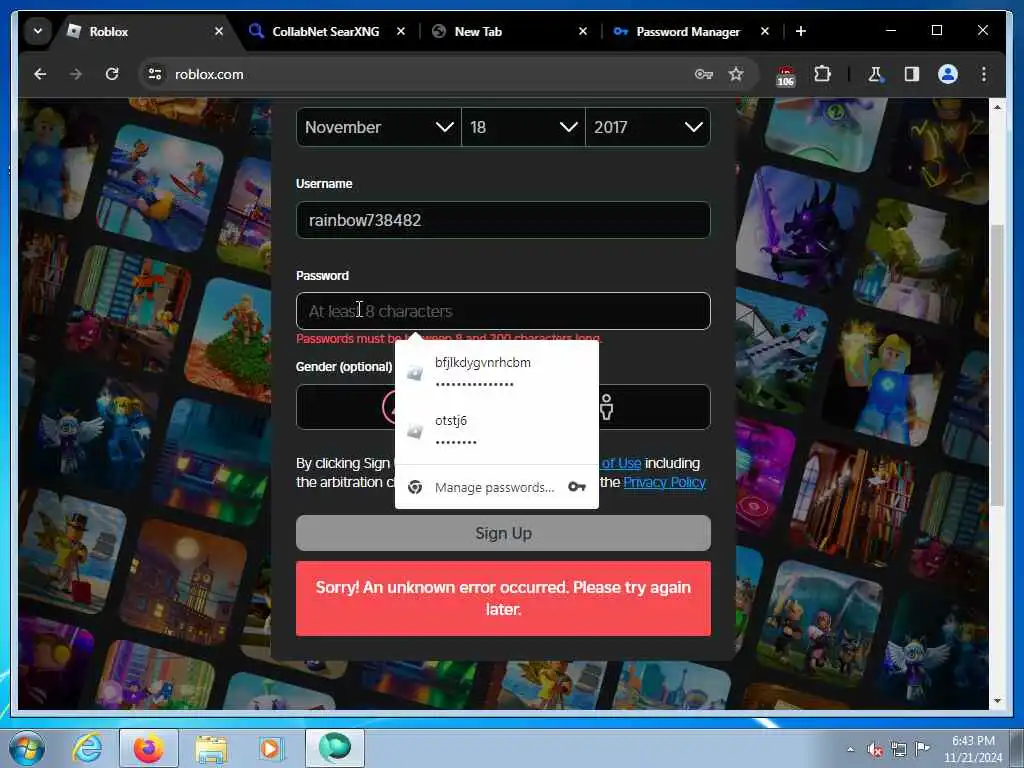The height and width of the screenshot is (768, 1024).
Task: Click the browser forward arrow
Action: [76, 74]
